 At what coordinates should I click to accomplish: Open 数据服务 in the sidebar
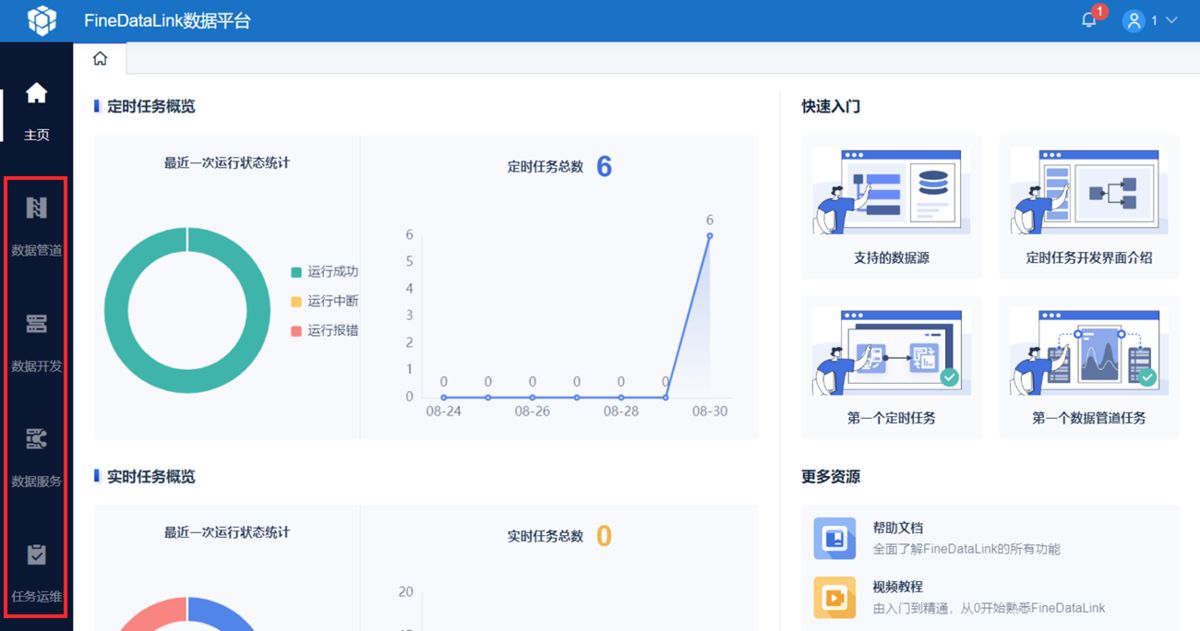[x=36, y=458]
